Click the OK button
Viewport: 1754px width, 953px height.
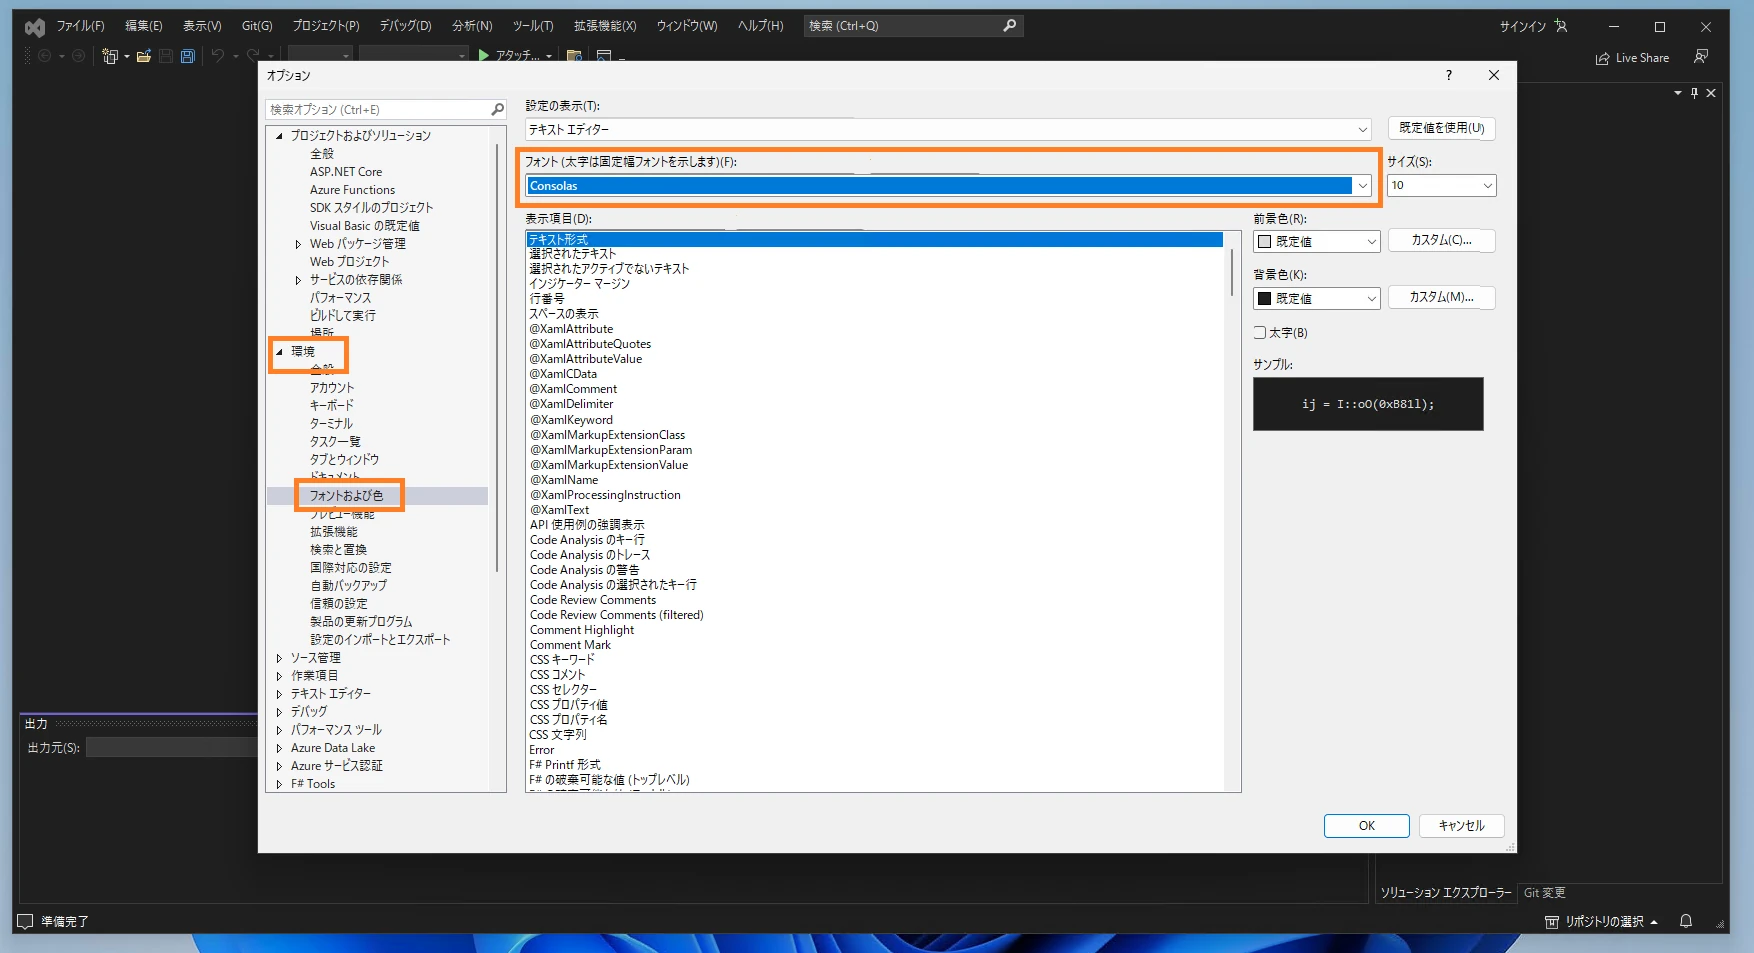1366,826
